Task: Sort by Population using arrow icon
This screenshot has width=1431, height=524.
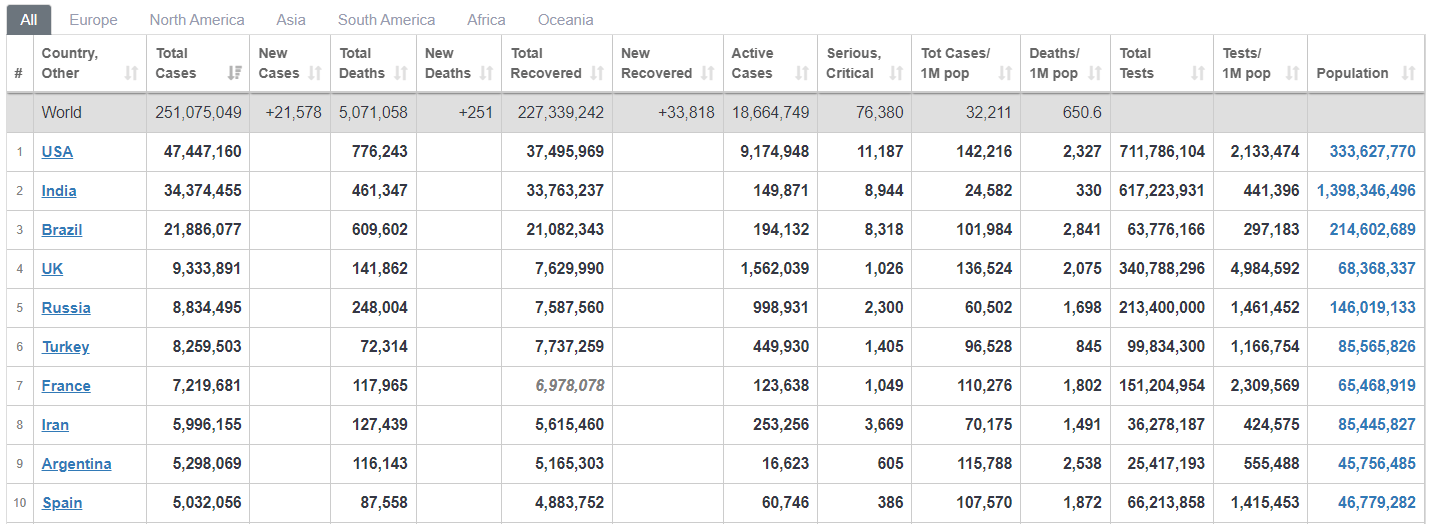Action: tap(1409, 73)
